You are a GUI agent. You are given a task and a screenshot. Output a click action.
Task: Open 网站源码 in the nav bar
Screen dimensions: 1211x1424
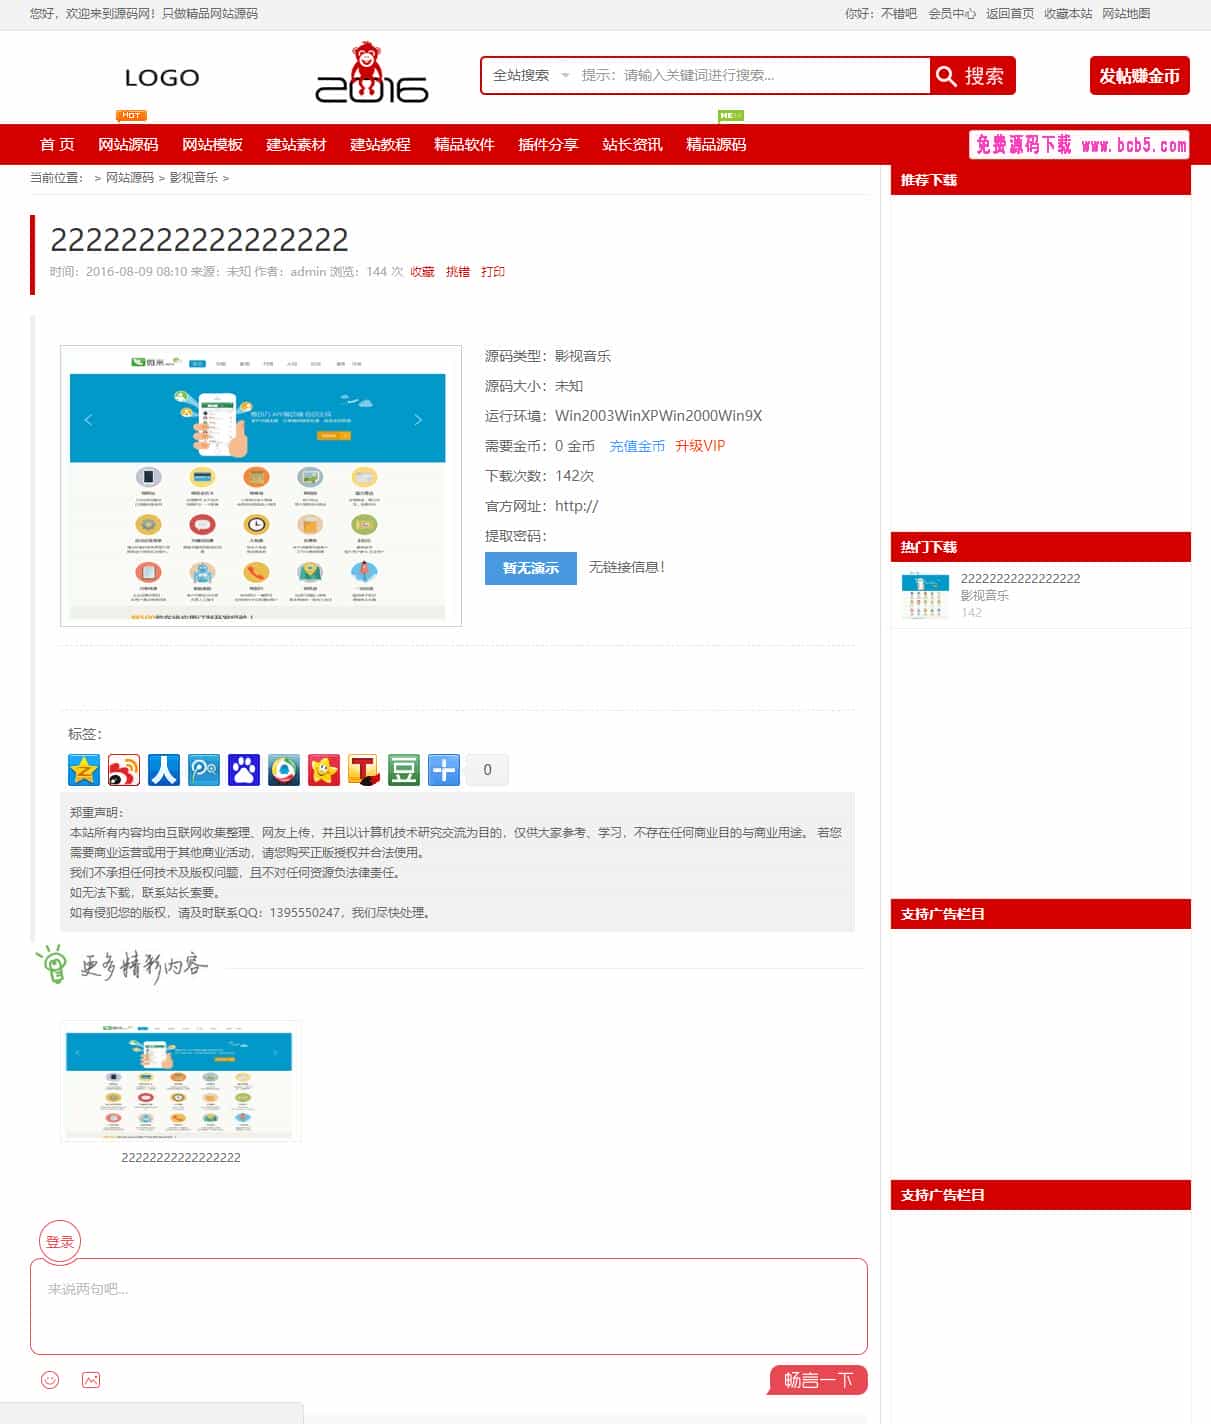tap(128, 145)
